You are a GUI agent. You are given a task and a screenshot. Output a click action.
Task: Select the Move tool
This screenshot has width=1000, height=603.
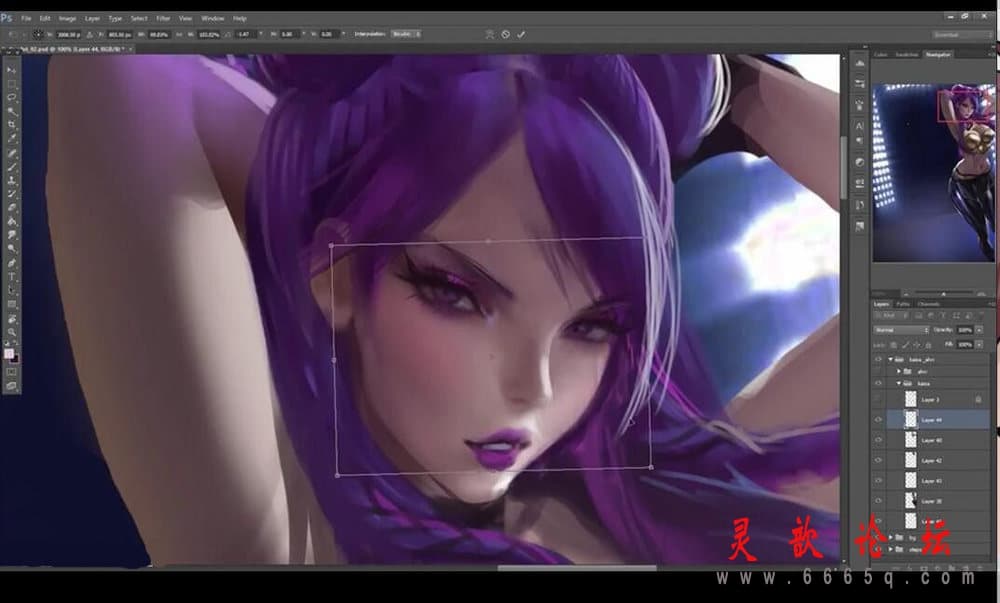pyautogui.click(x=11, y=69)
